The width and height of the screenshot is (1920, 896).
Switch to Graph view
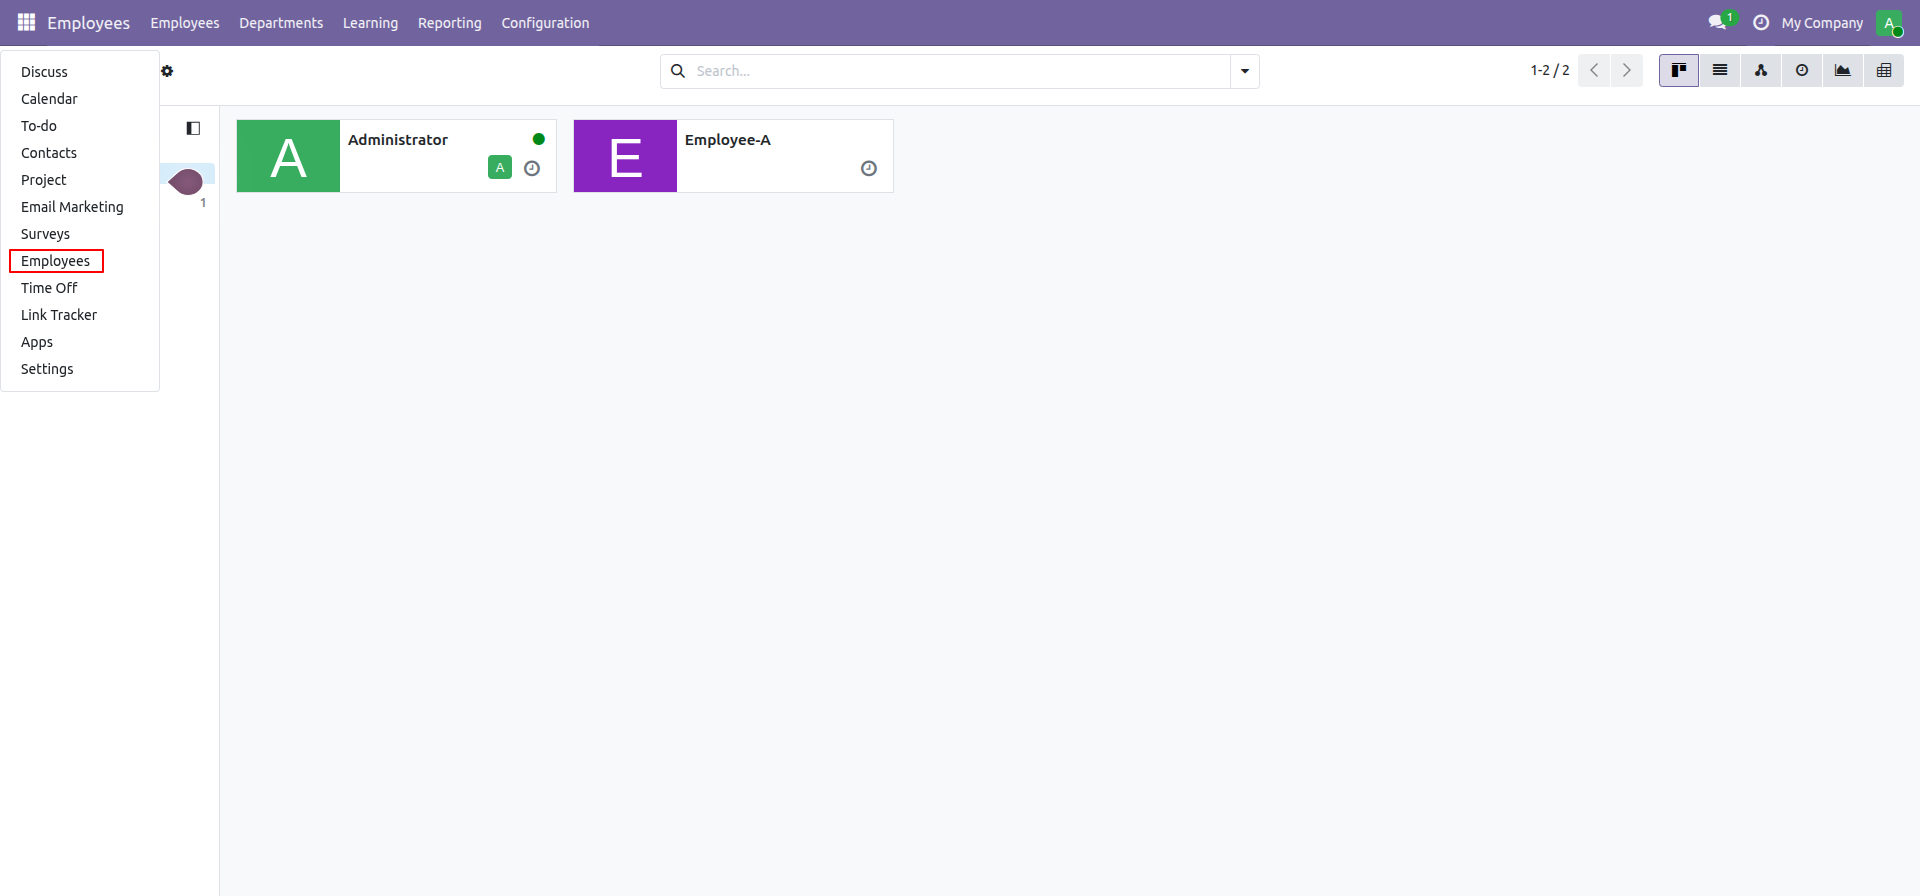coord(1843,71)
